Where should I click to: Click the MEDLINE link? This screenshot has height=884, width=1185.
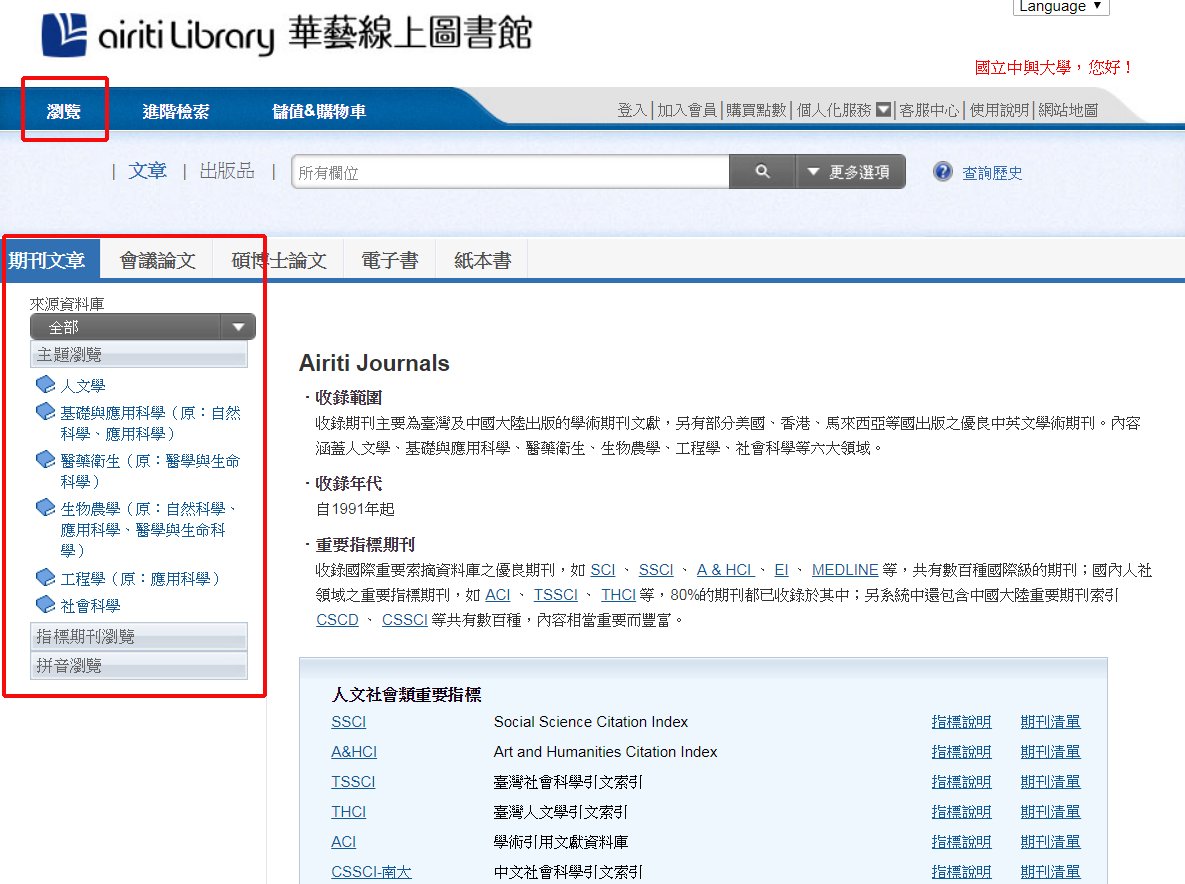pos(845,570)
